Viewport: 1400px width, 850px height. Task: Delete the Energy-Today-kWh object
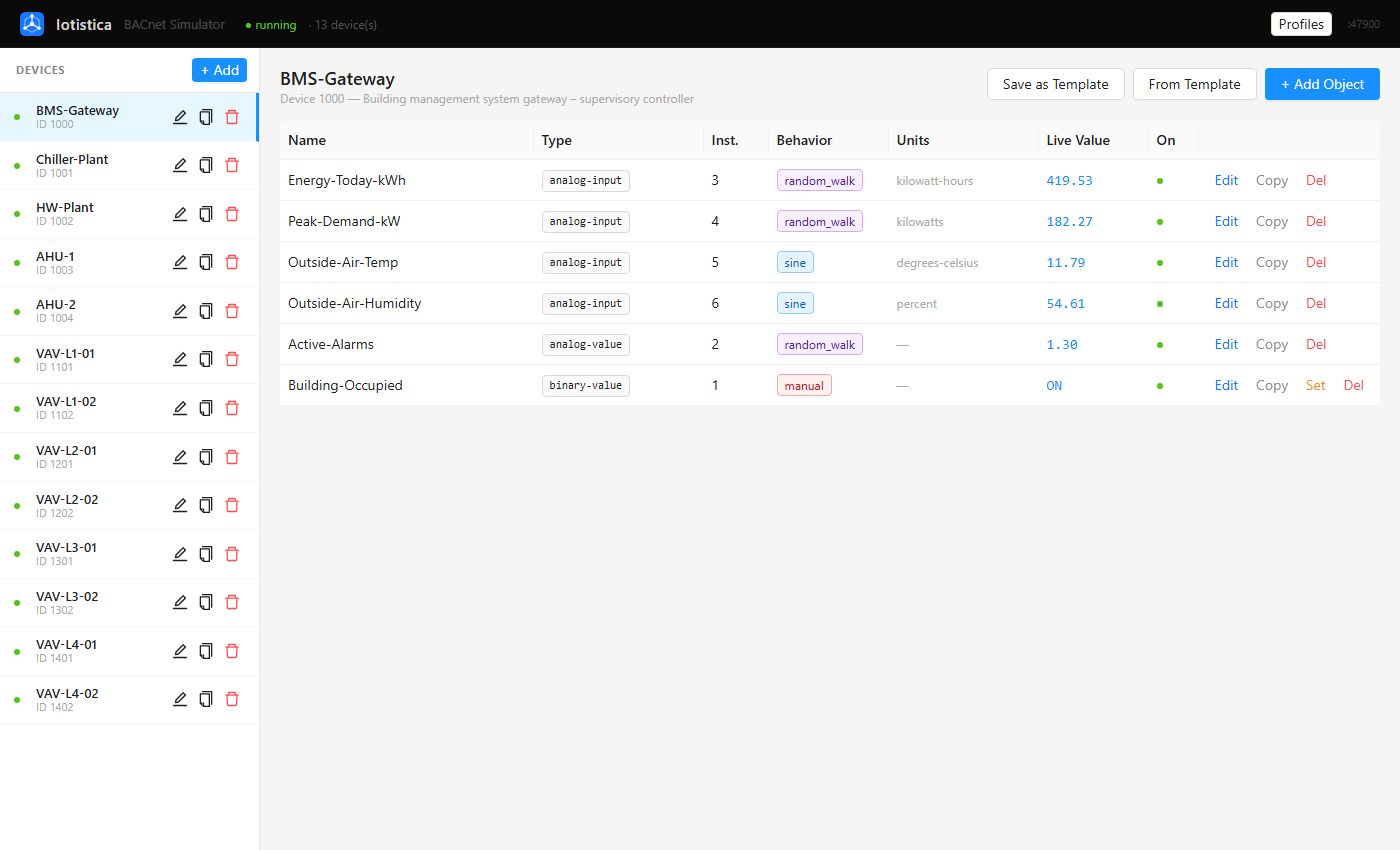1316,181
